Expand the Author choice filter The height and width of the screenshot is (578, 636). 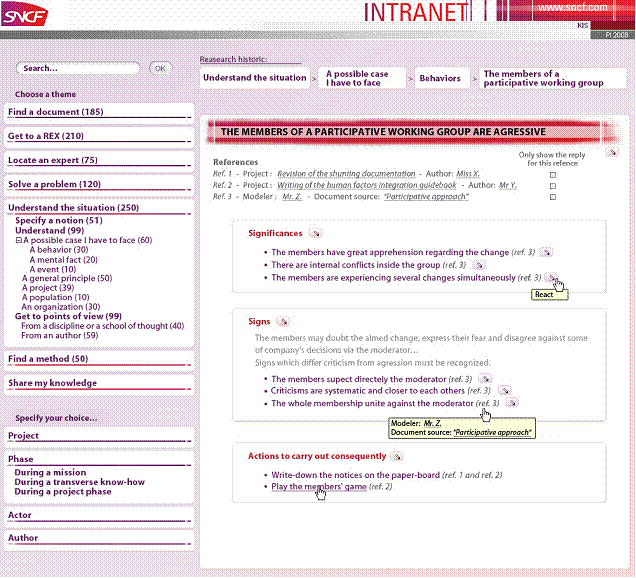pos(99,538)
